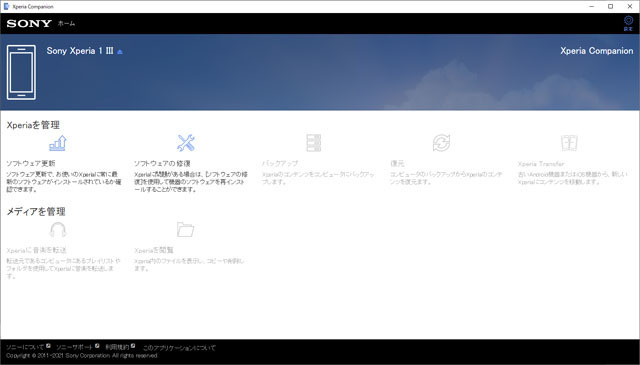Select the バックアップ title
The width and height of the screenshot is (640, 365).
click(x=280, y=163)
